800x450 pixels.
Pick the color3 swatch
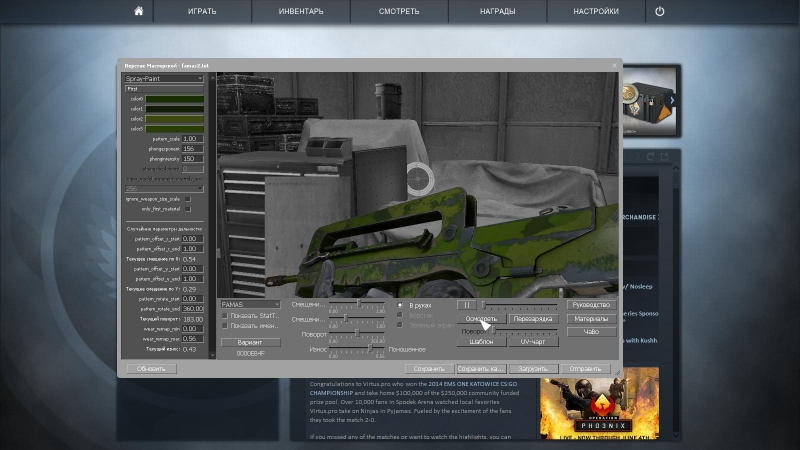[174, 129]
